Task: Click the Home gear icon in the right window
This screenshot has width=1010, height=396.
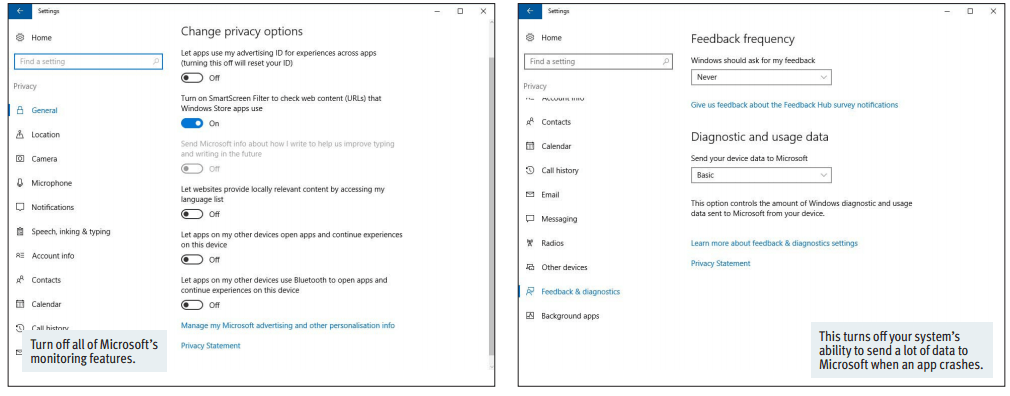Action: point(530,38)
